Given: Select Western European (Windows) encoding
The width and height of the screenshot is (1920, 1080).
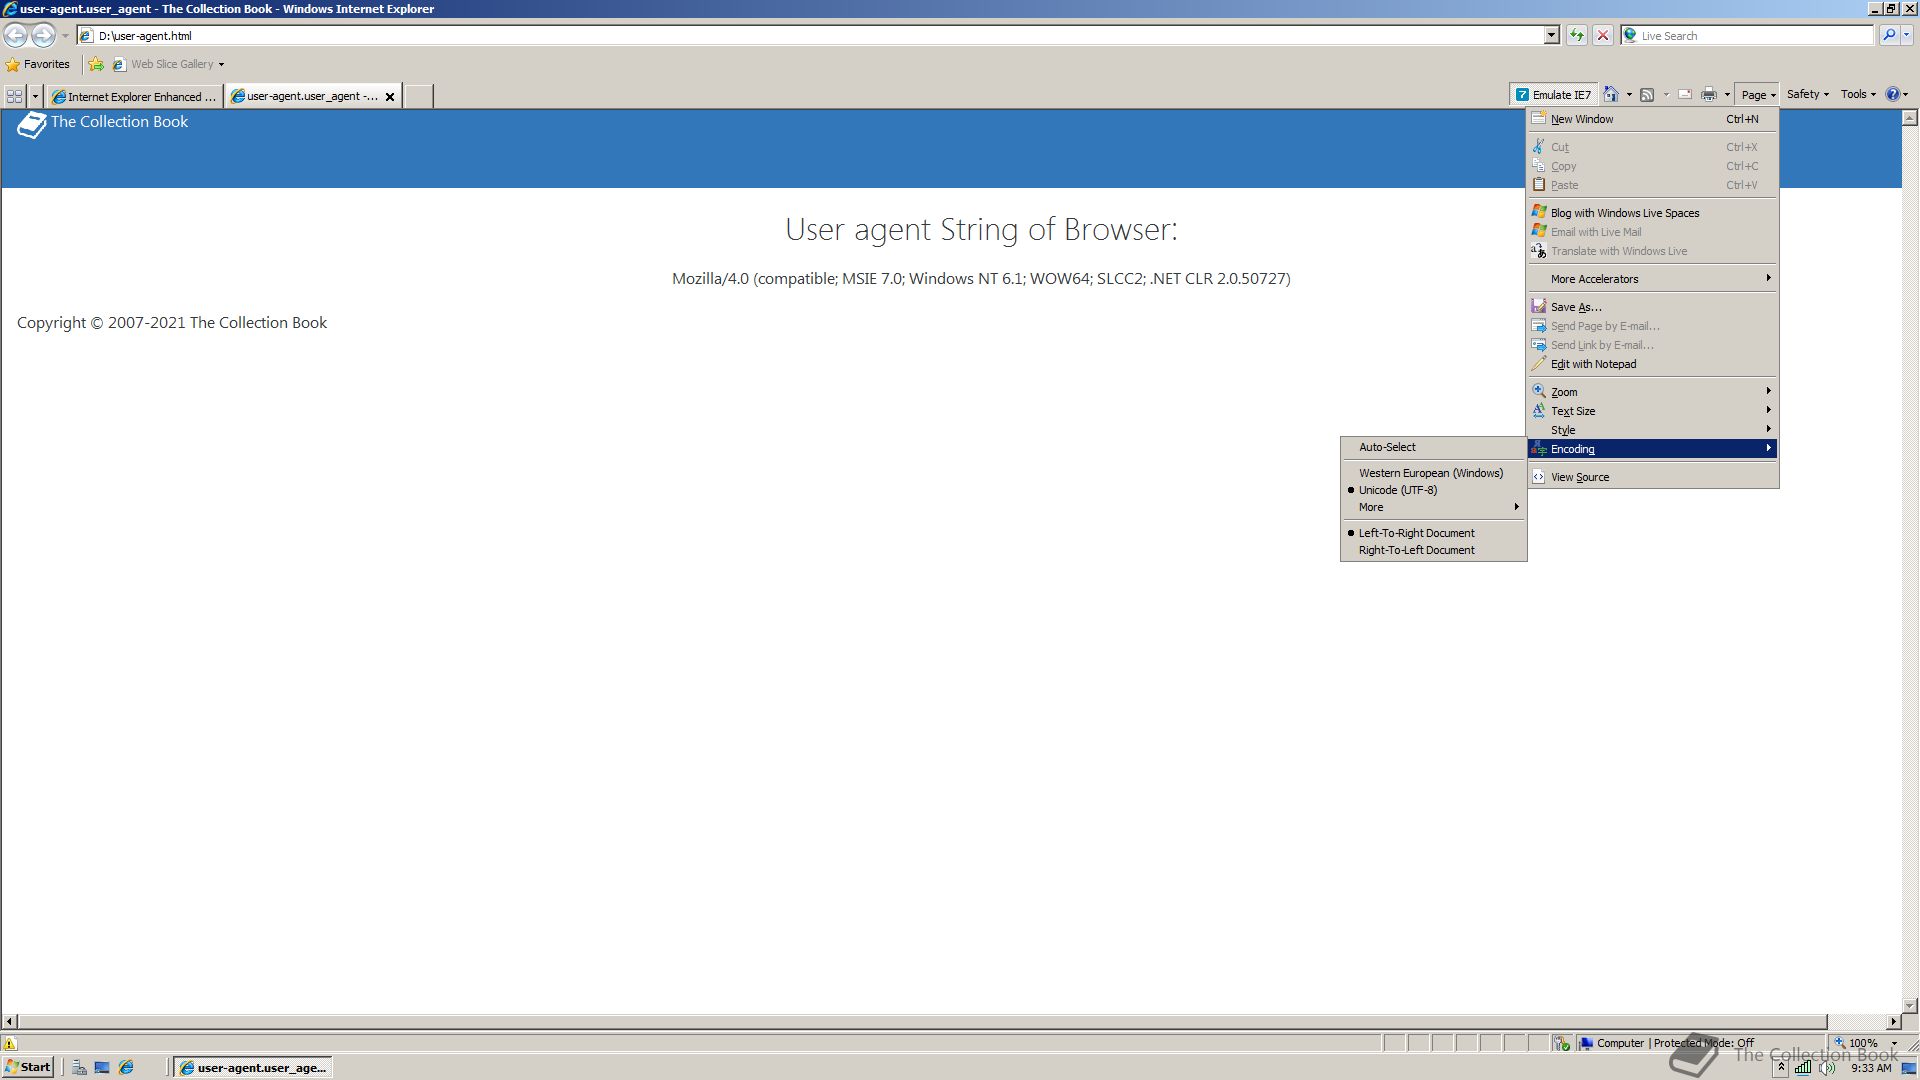Looking at the screenshot, I should pyautogui.click(x=1433, y=473).
